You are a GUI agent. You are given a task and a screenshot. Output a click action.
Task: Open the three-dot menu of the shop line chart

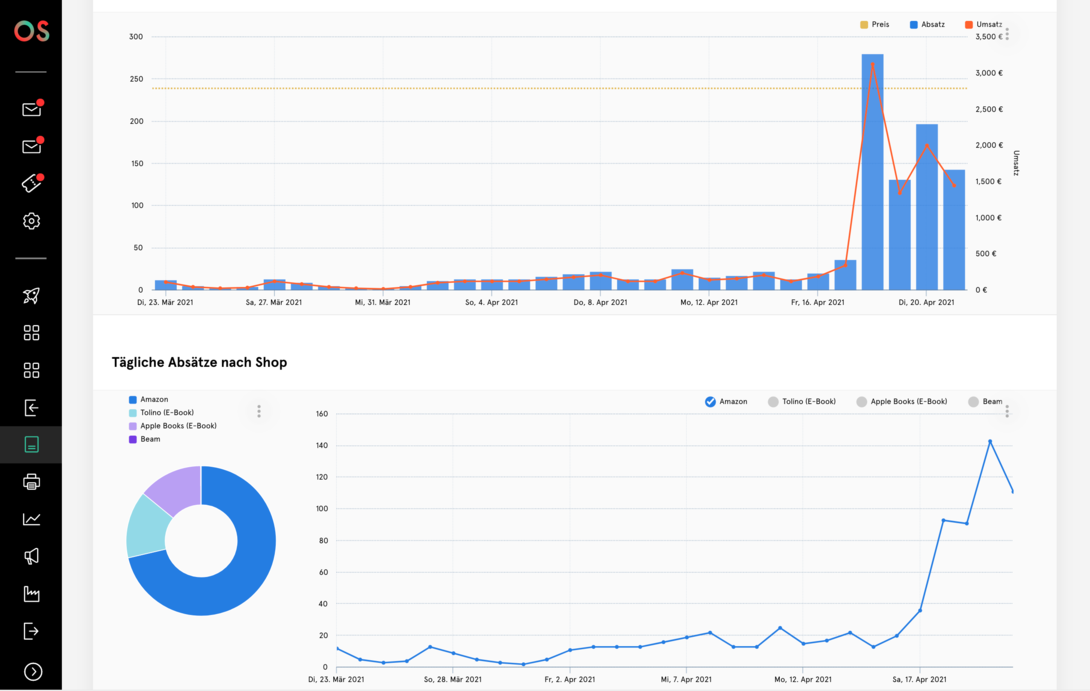[x=1007, y=411]
